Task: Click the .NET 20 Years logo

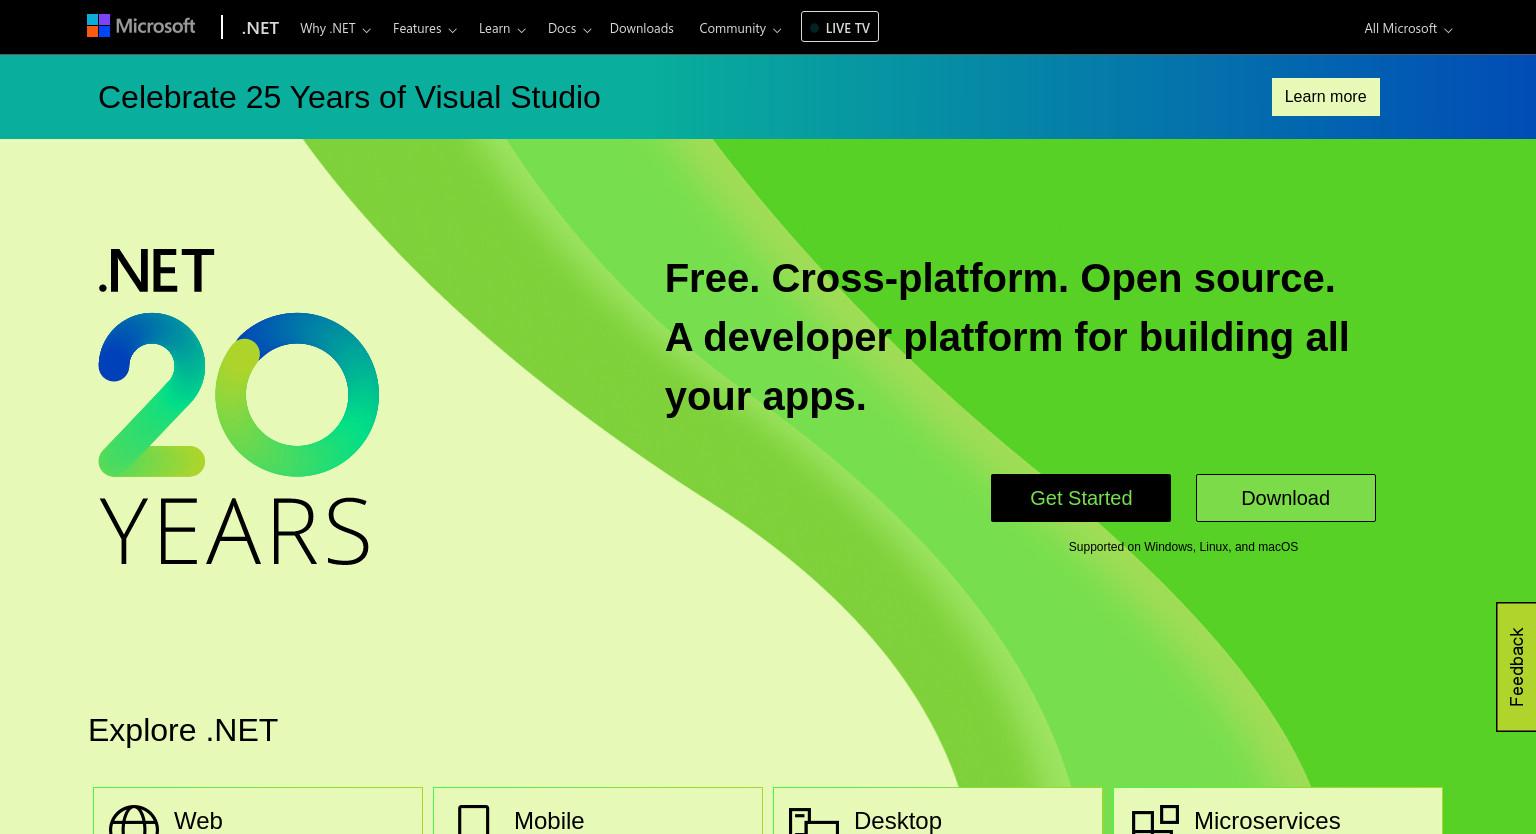Action: click(x=238, y=406)
